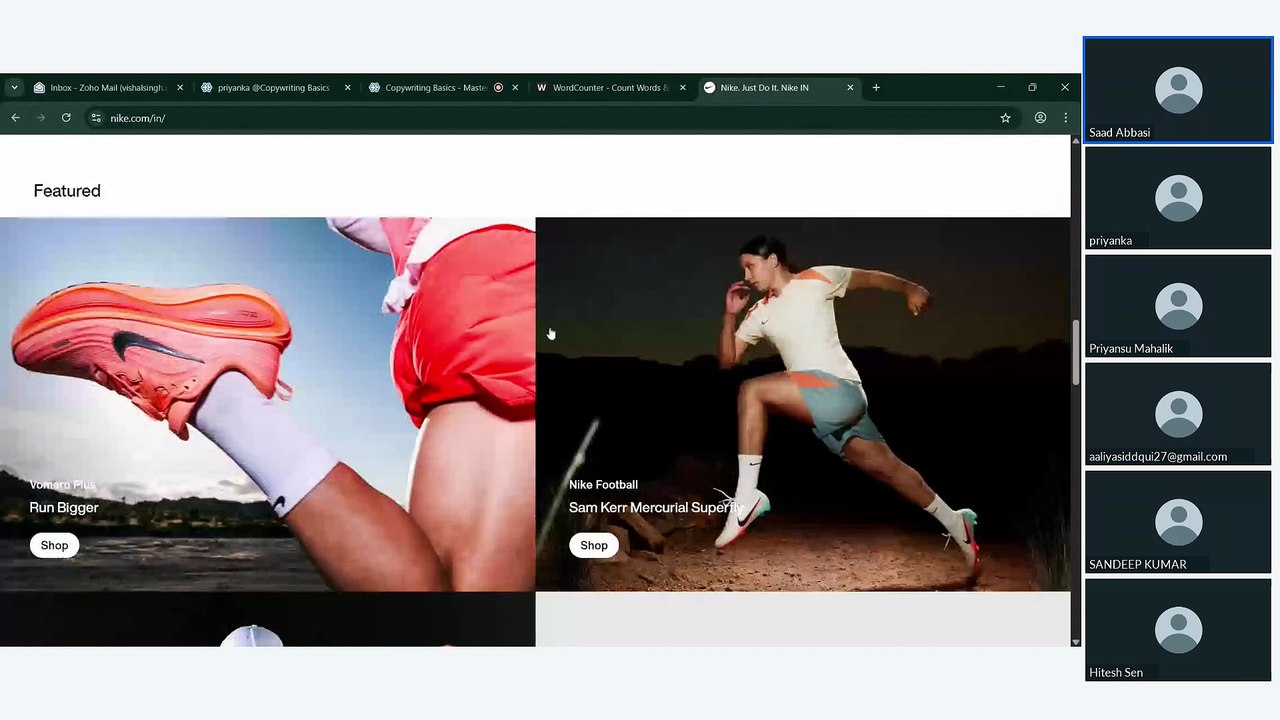Select aaliyasiddqui27@gmail.com participant tile
1280x720 pixels.
click(1178, 414)
